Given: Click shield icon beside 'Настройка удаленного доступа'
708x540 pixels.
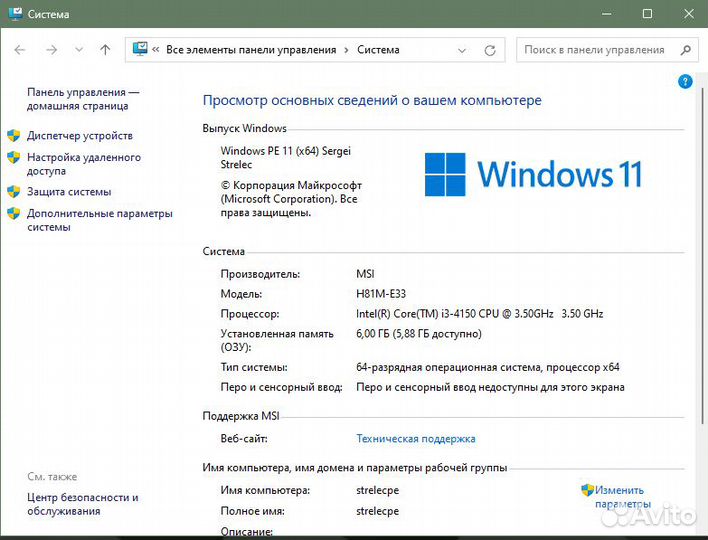Looking at the screenshot, I should click(x=14, y=157).
